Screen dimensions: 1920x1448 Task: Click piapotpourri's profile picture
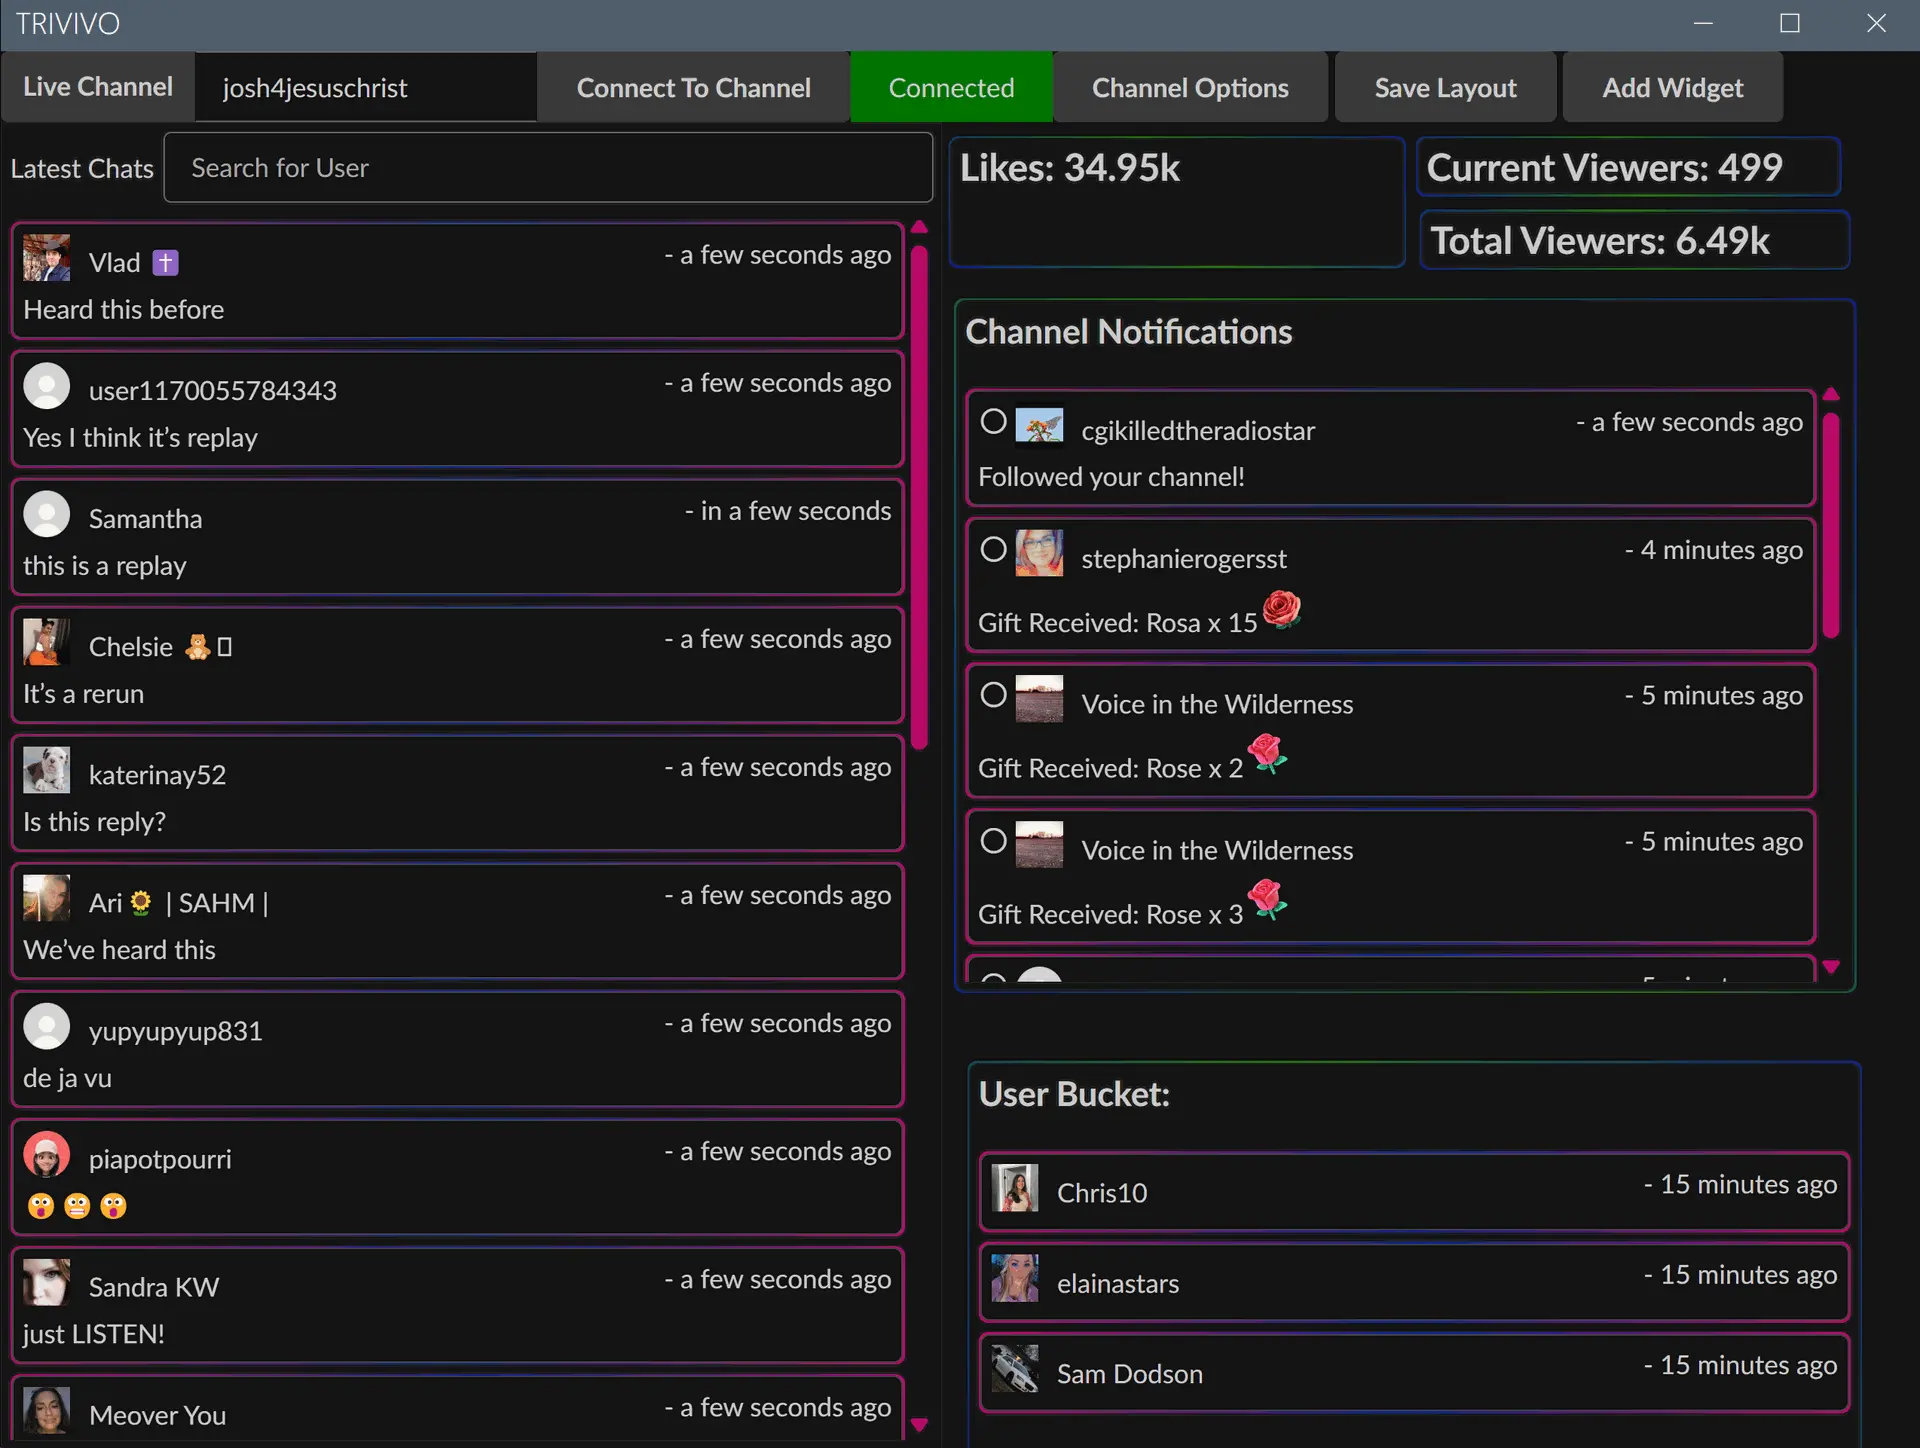click(x=46, y=1155)
